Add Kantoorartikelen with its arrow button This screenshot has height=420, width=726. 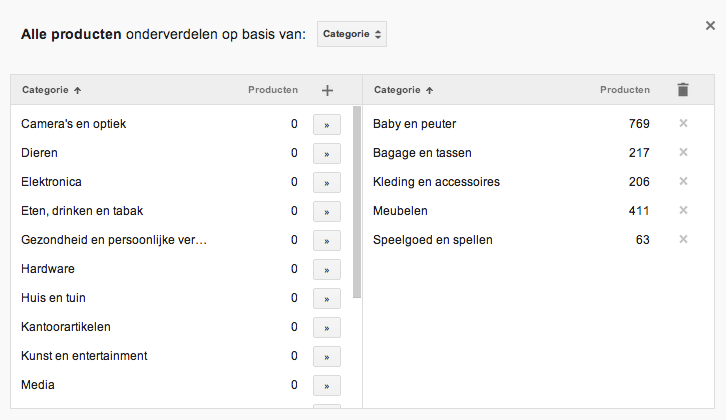pyautogui.click(x=326, y=328)
